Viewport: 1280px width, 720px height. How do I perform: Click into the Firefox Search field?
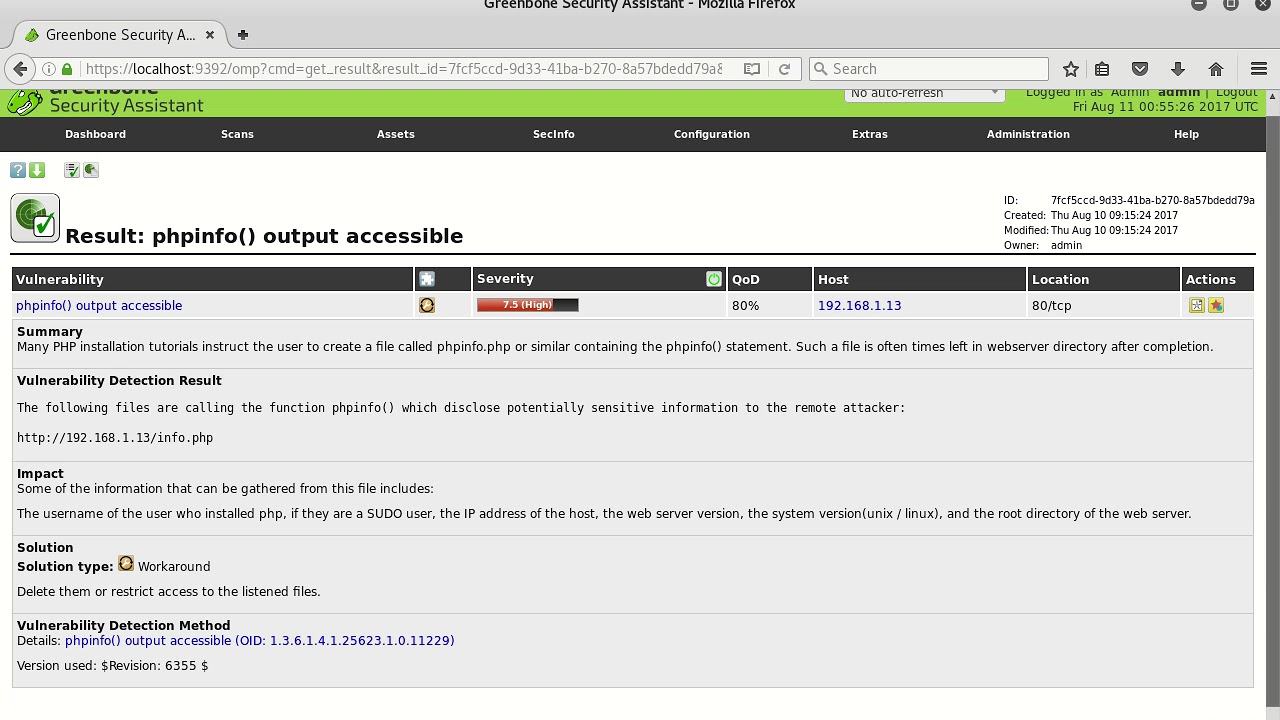click(x=929, y=69)
